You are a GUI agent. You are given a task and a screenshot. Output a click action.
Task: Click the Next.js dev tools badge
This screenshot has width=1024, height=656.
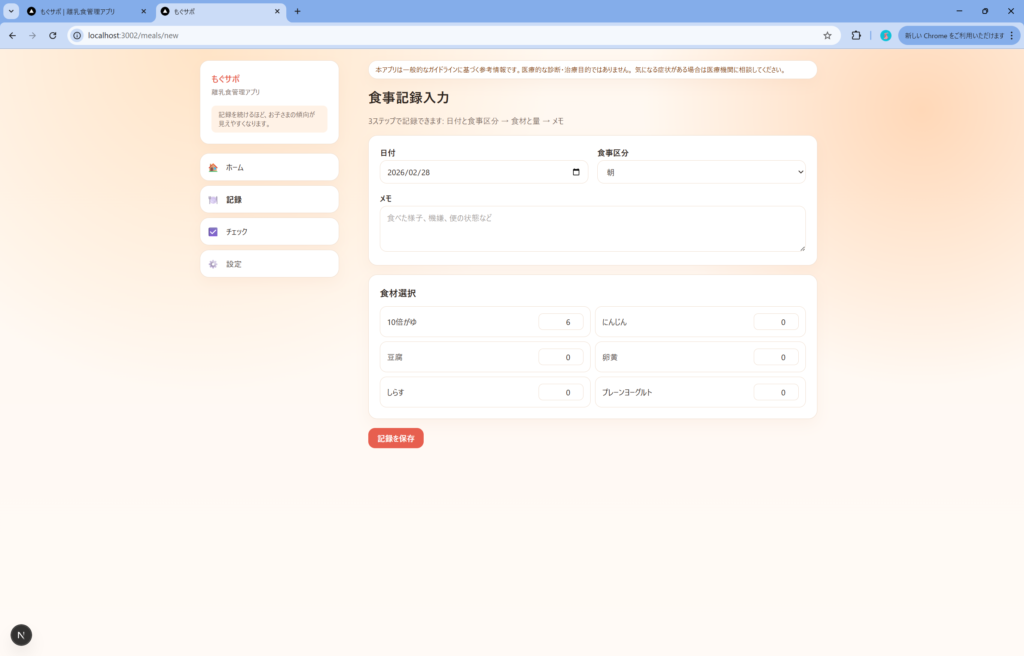21,635
